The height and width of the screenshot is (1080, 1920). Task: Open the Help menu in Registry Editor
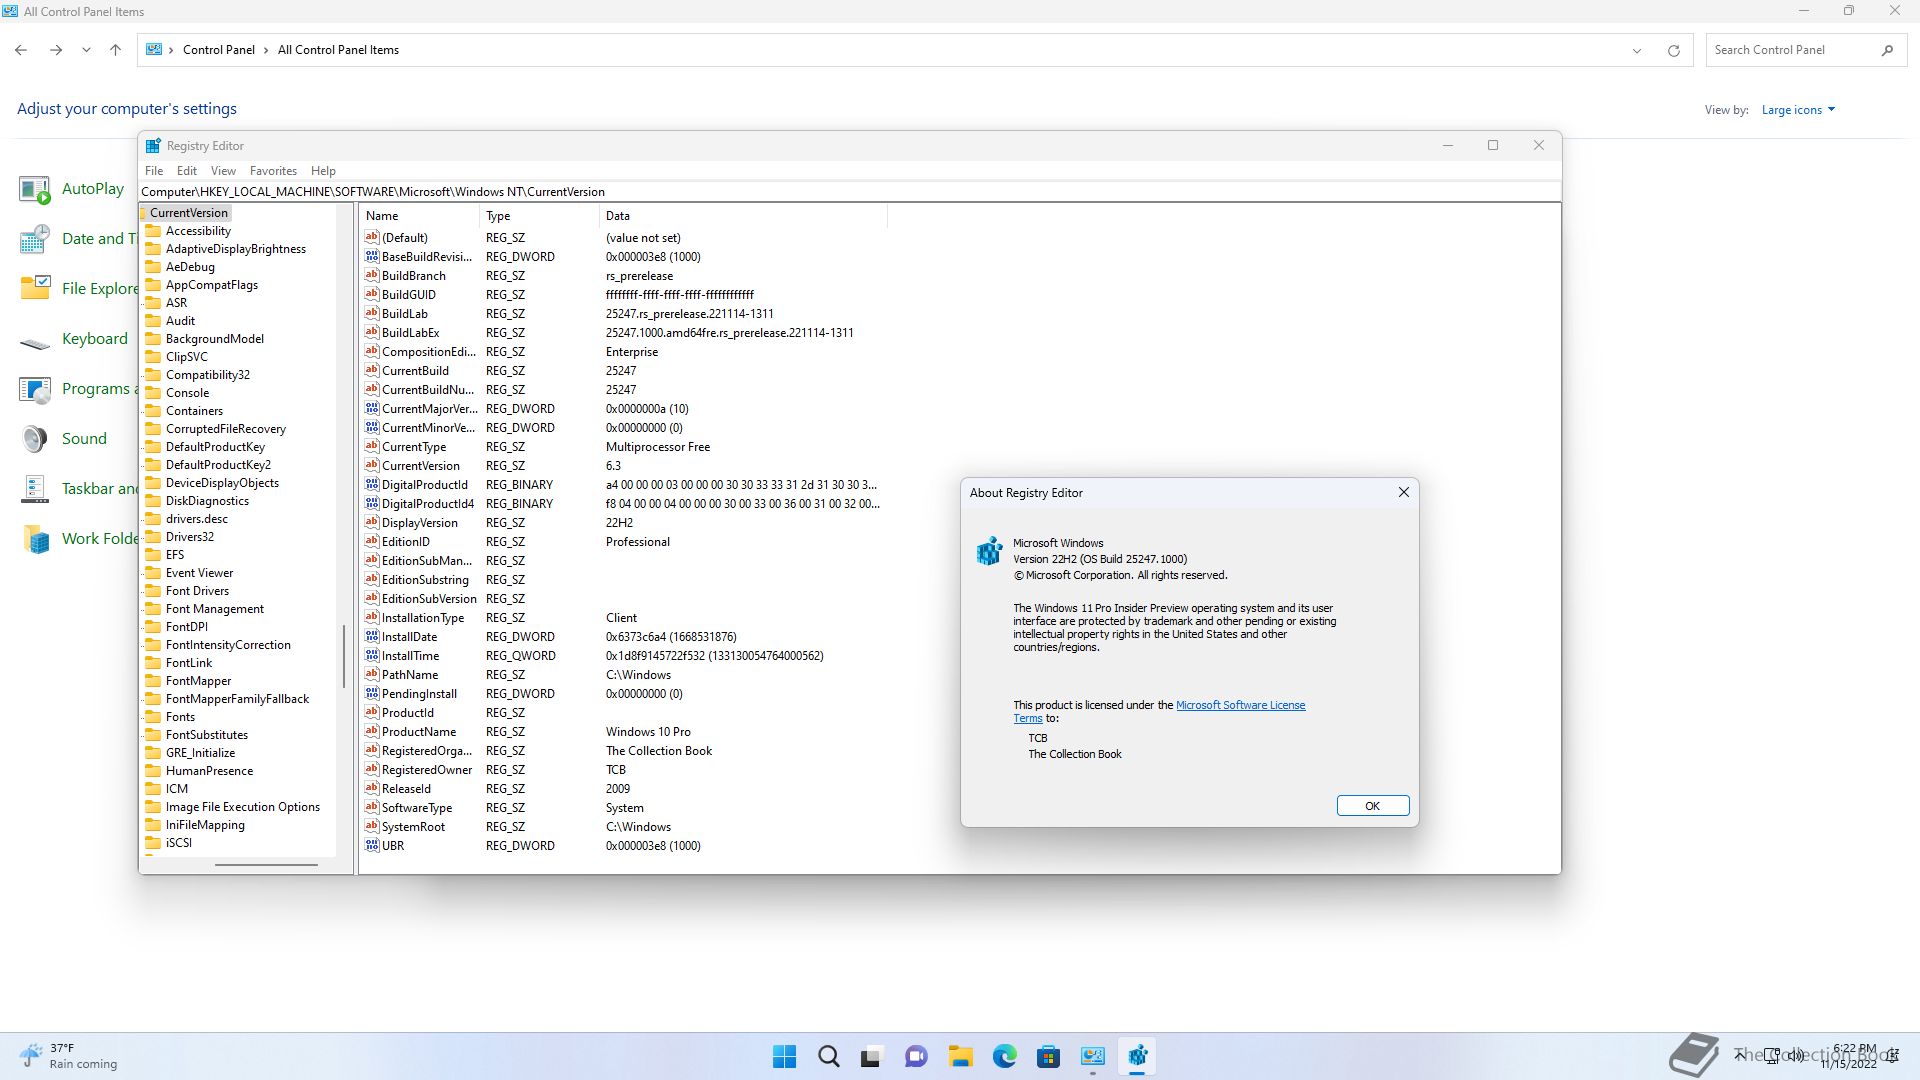click(323, 171)
